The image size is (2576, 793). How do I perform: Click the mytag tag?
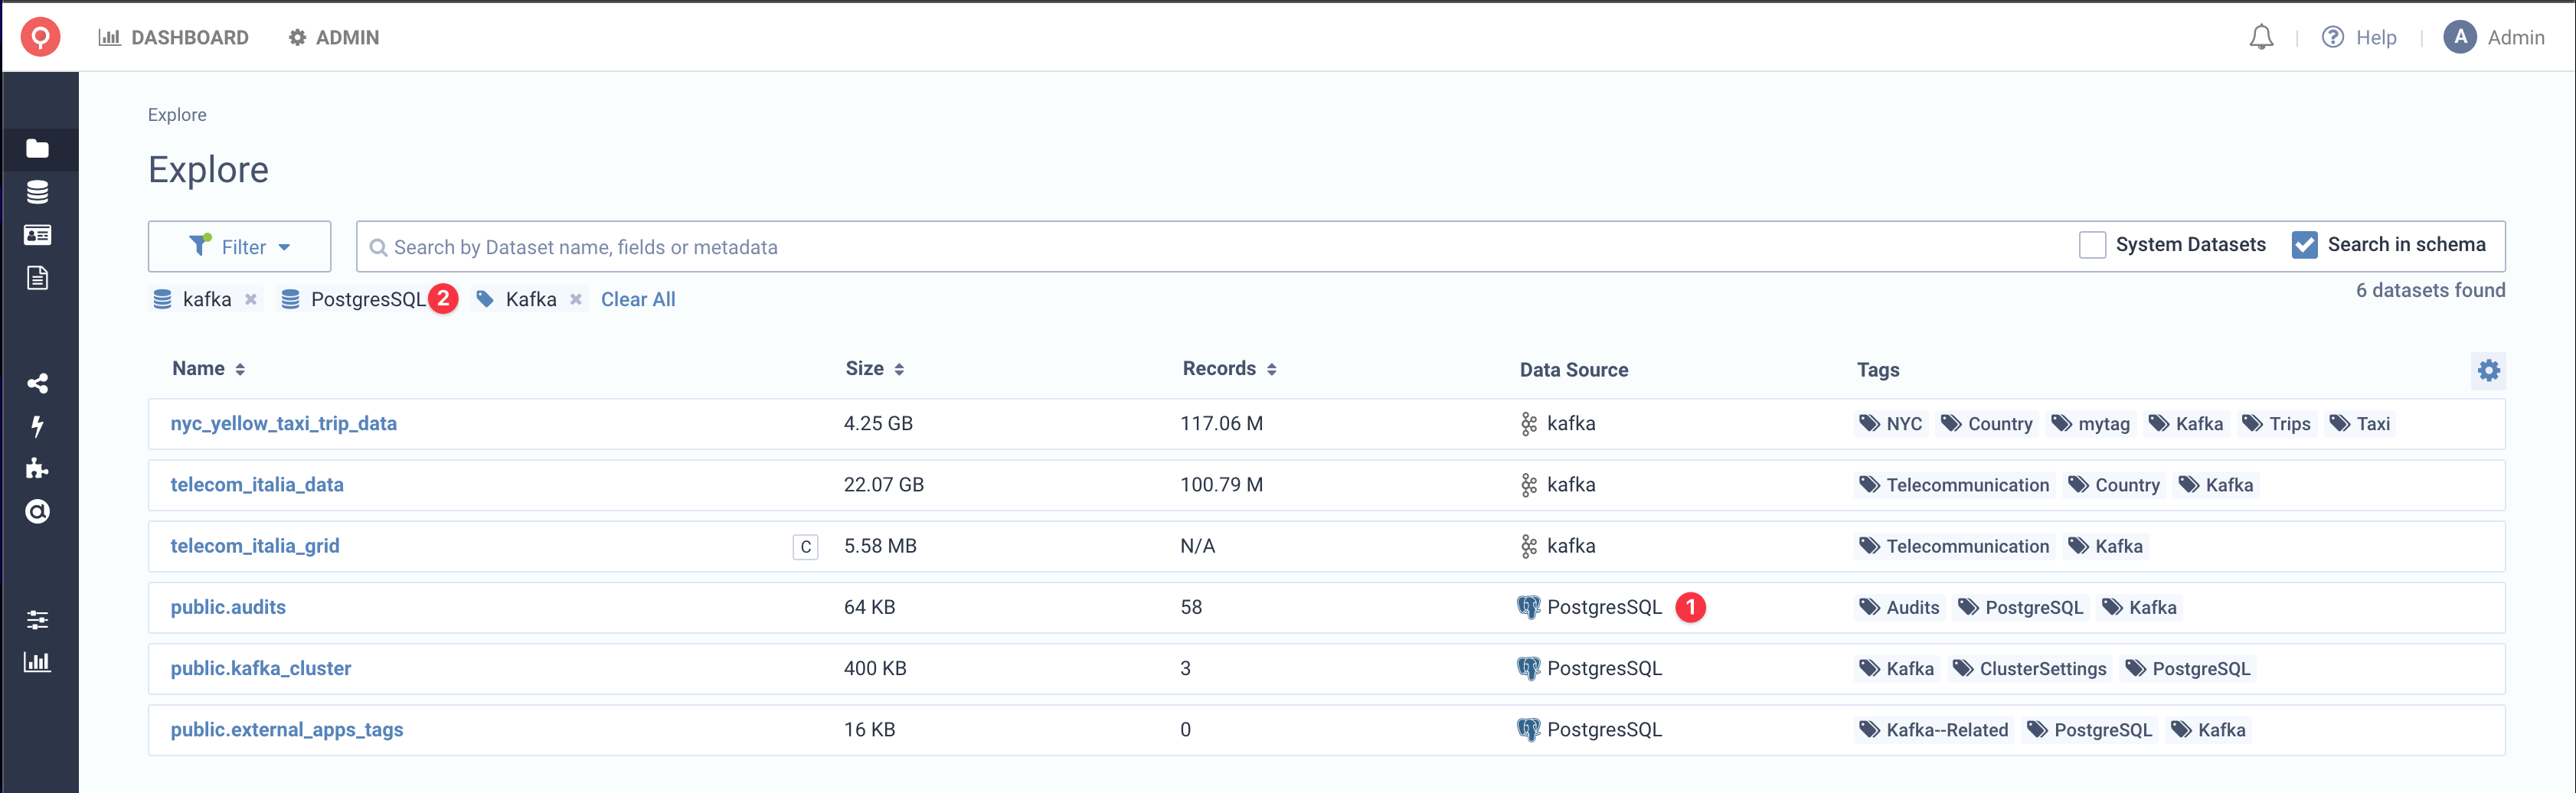pos(2092,424)
